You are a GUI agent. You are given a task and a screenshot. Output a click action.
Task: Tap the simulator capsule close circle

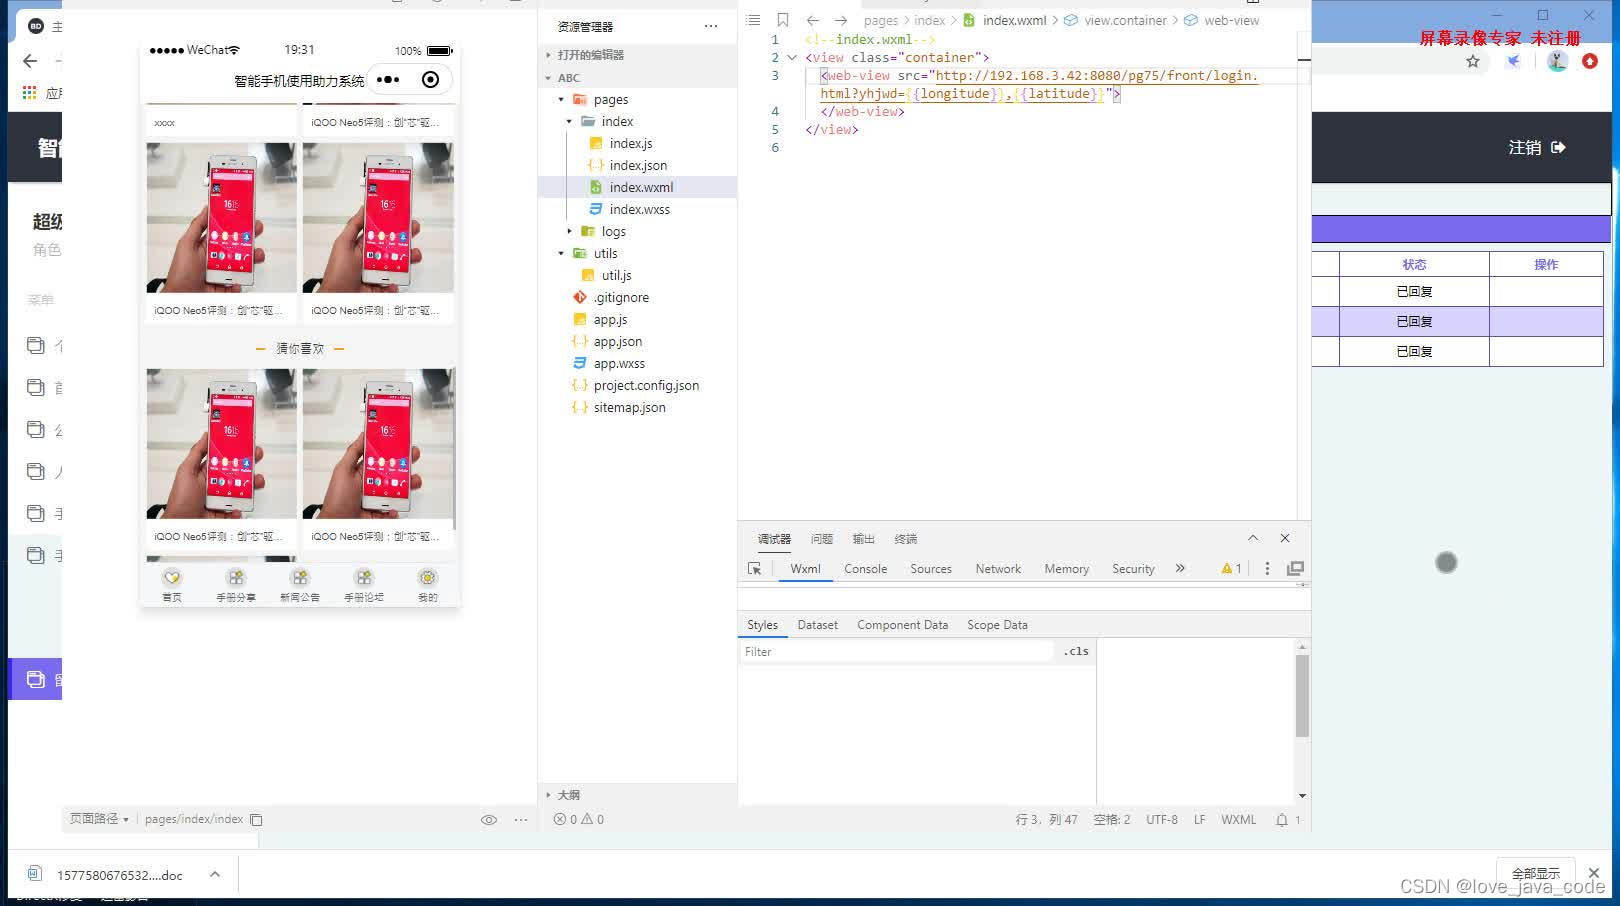430,80
